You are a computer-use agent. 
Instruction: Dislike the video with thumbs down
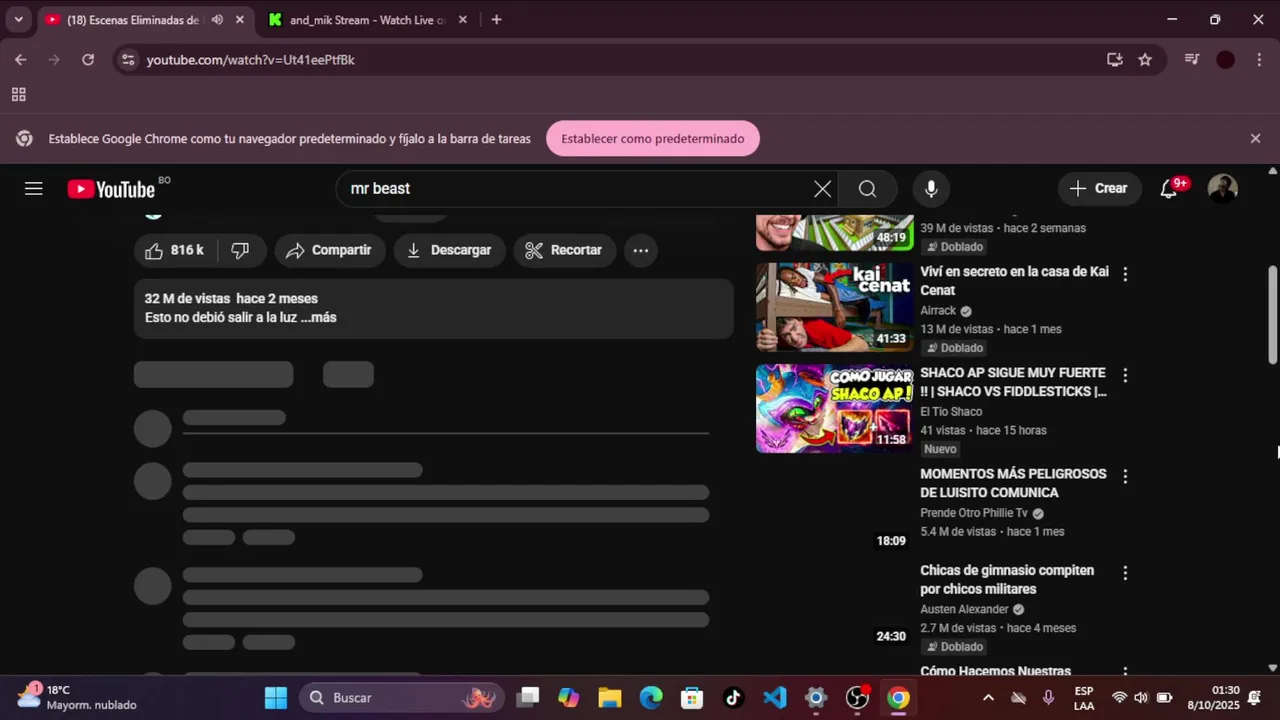[x=240, y=250]
